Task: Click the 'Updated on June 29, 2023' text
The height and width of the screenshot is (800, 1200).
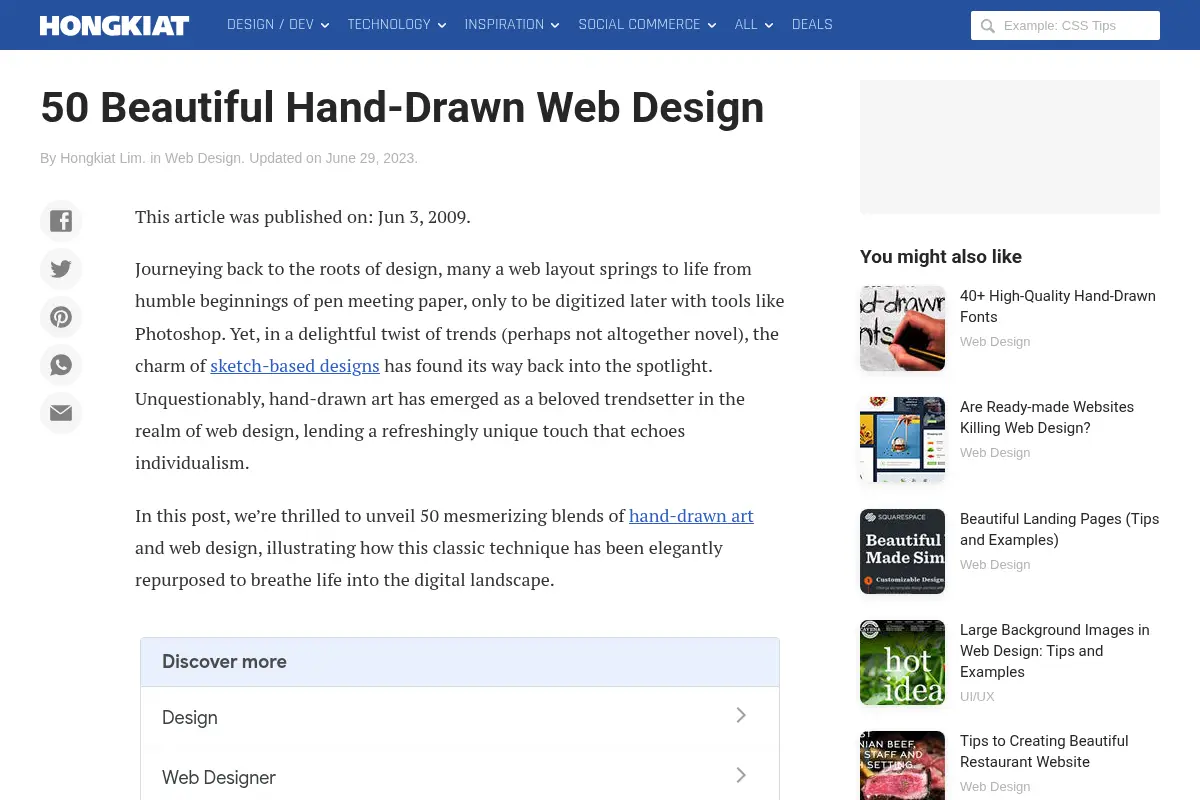Action: pos(333,158)
